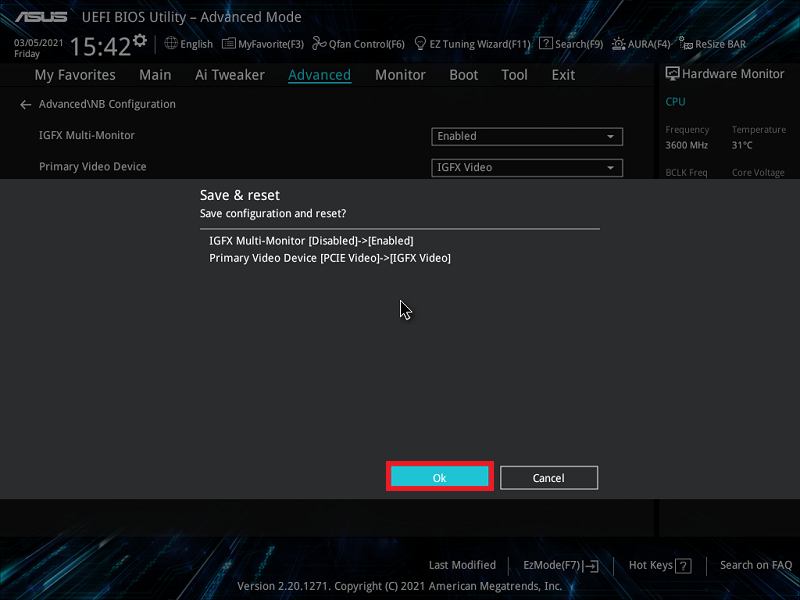Open Search(F9) tool
800x600 pixels.
click(x=571, y=44)
